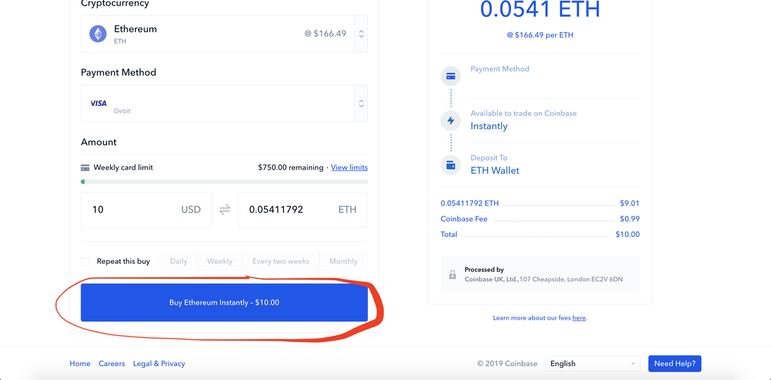Select the Every two weeks tab

[281, 262]
